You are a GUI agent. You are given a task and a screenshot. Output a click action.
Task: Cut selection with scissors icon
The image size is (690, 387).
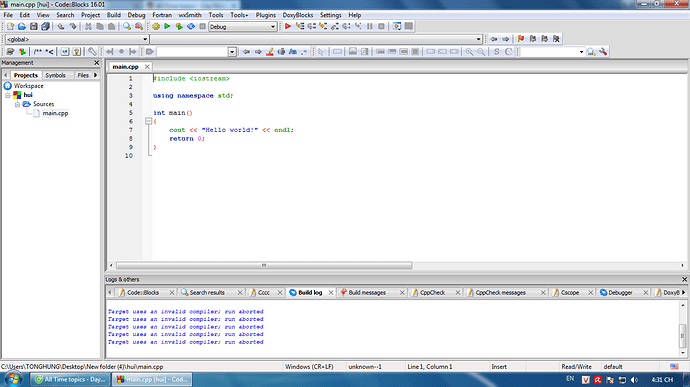point(88,27)
